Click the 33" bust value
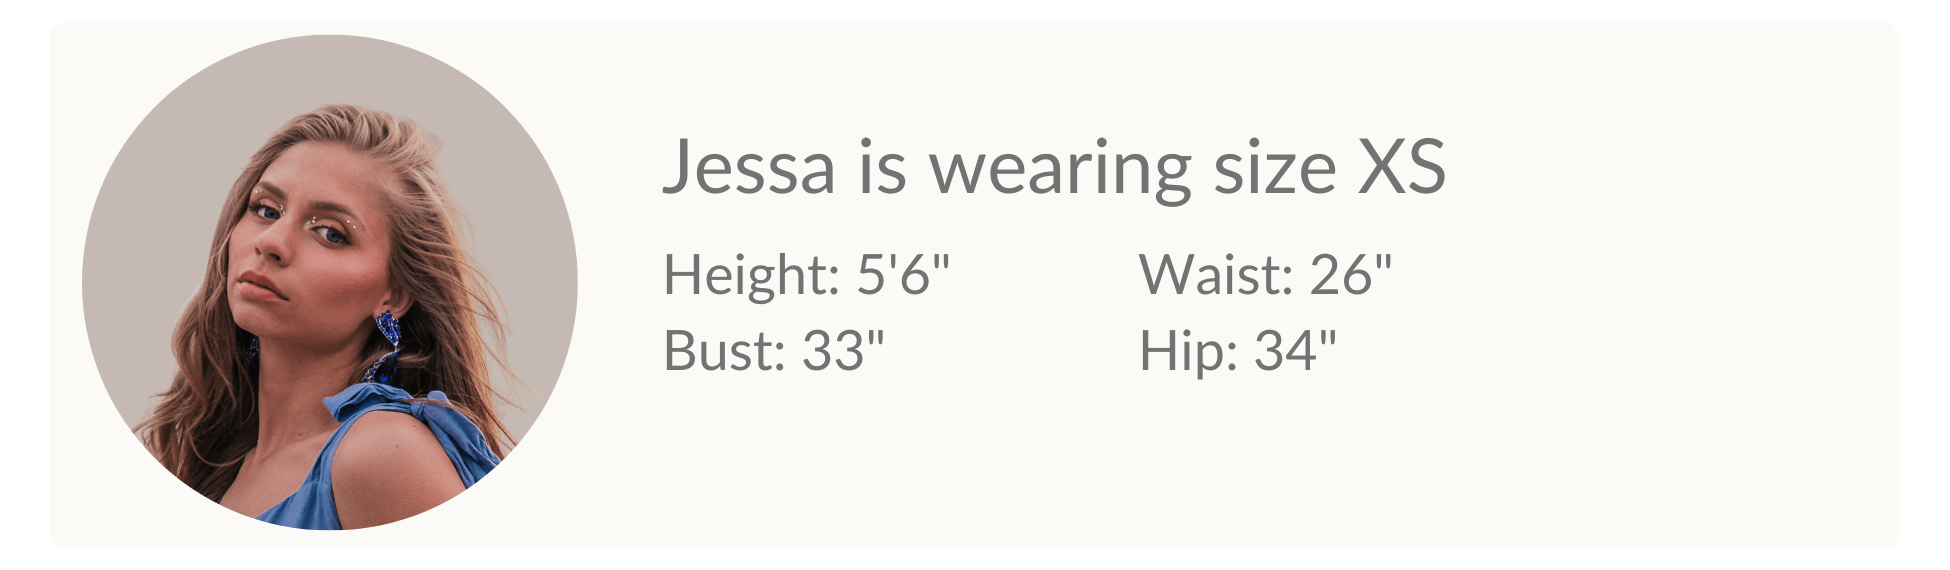The image size is (1950, 570). (x=843, y=351)
